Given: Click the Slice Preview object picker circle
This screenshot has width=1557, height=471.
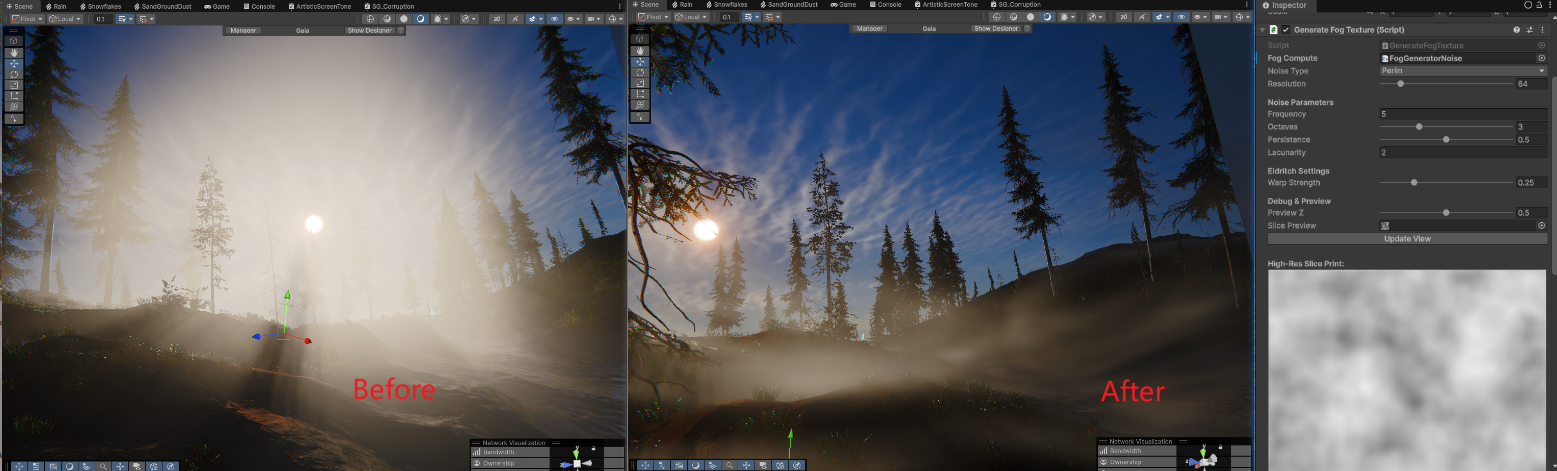Looking at the screenshot, I should coord(1541,225).
